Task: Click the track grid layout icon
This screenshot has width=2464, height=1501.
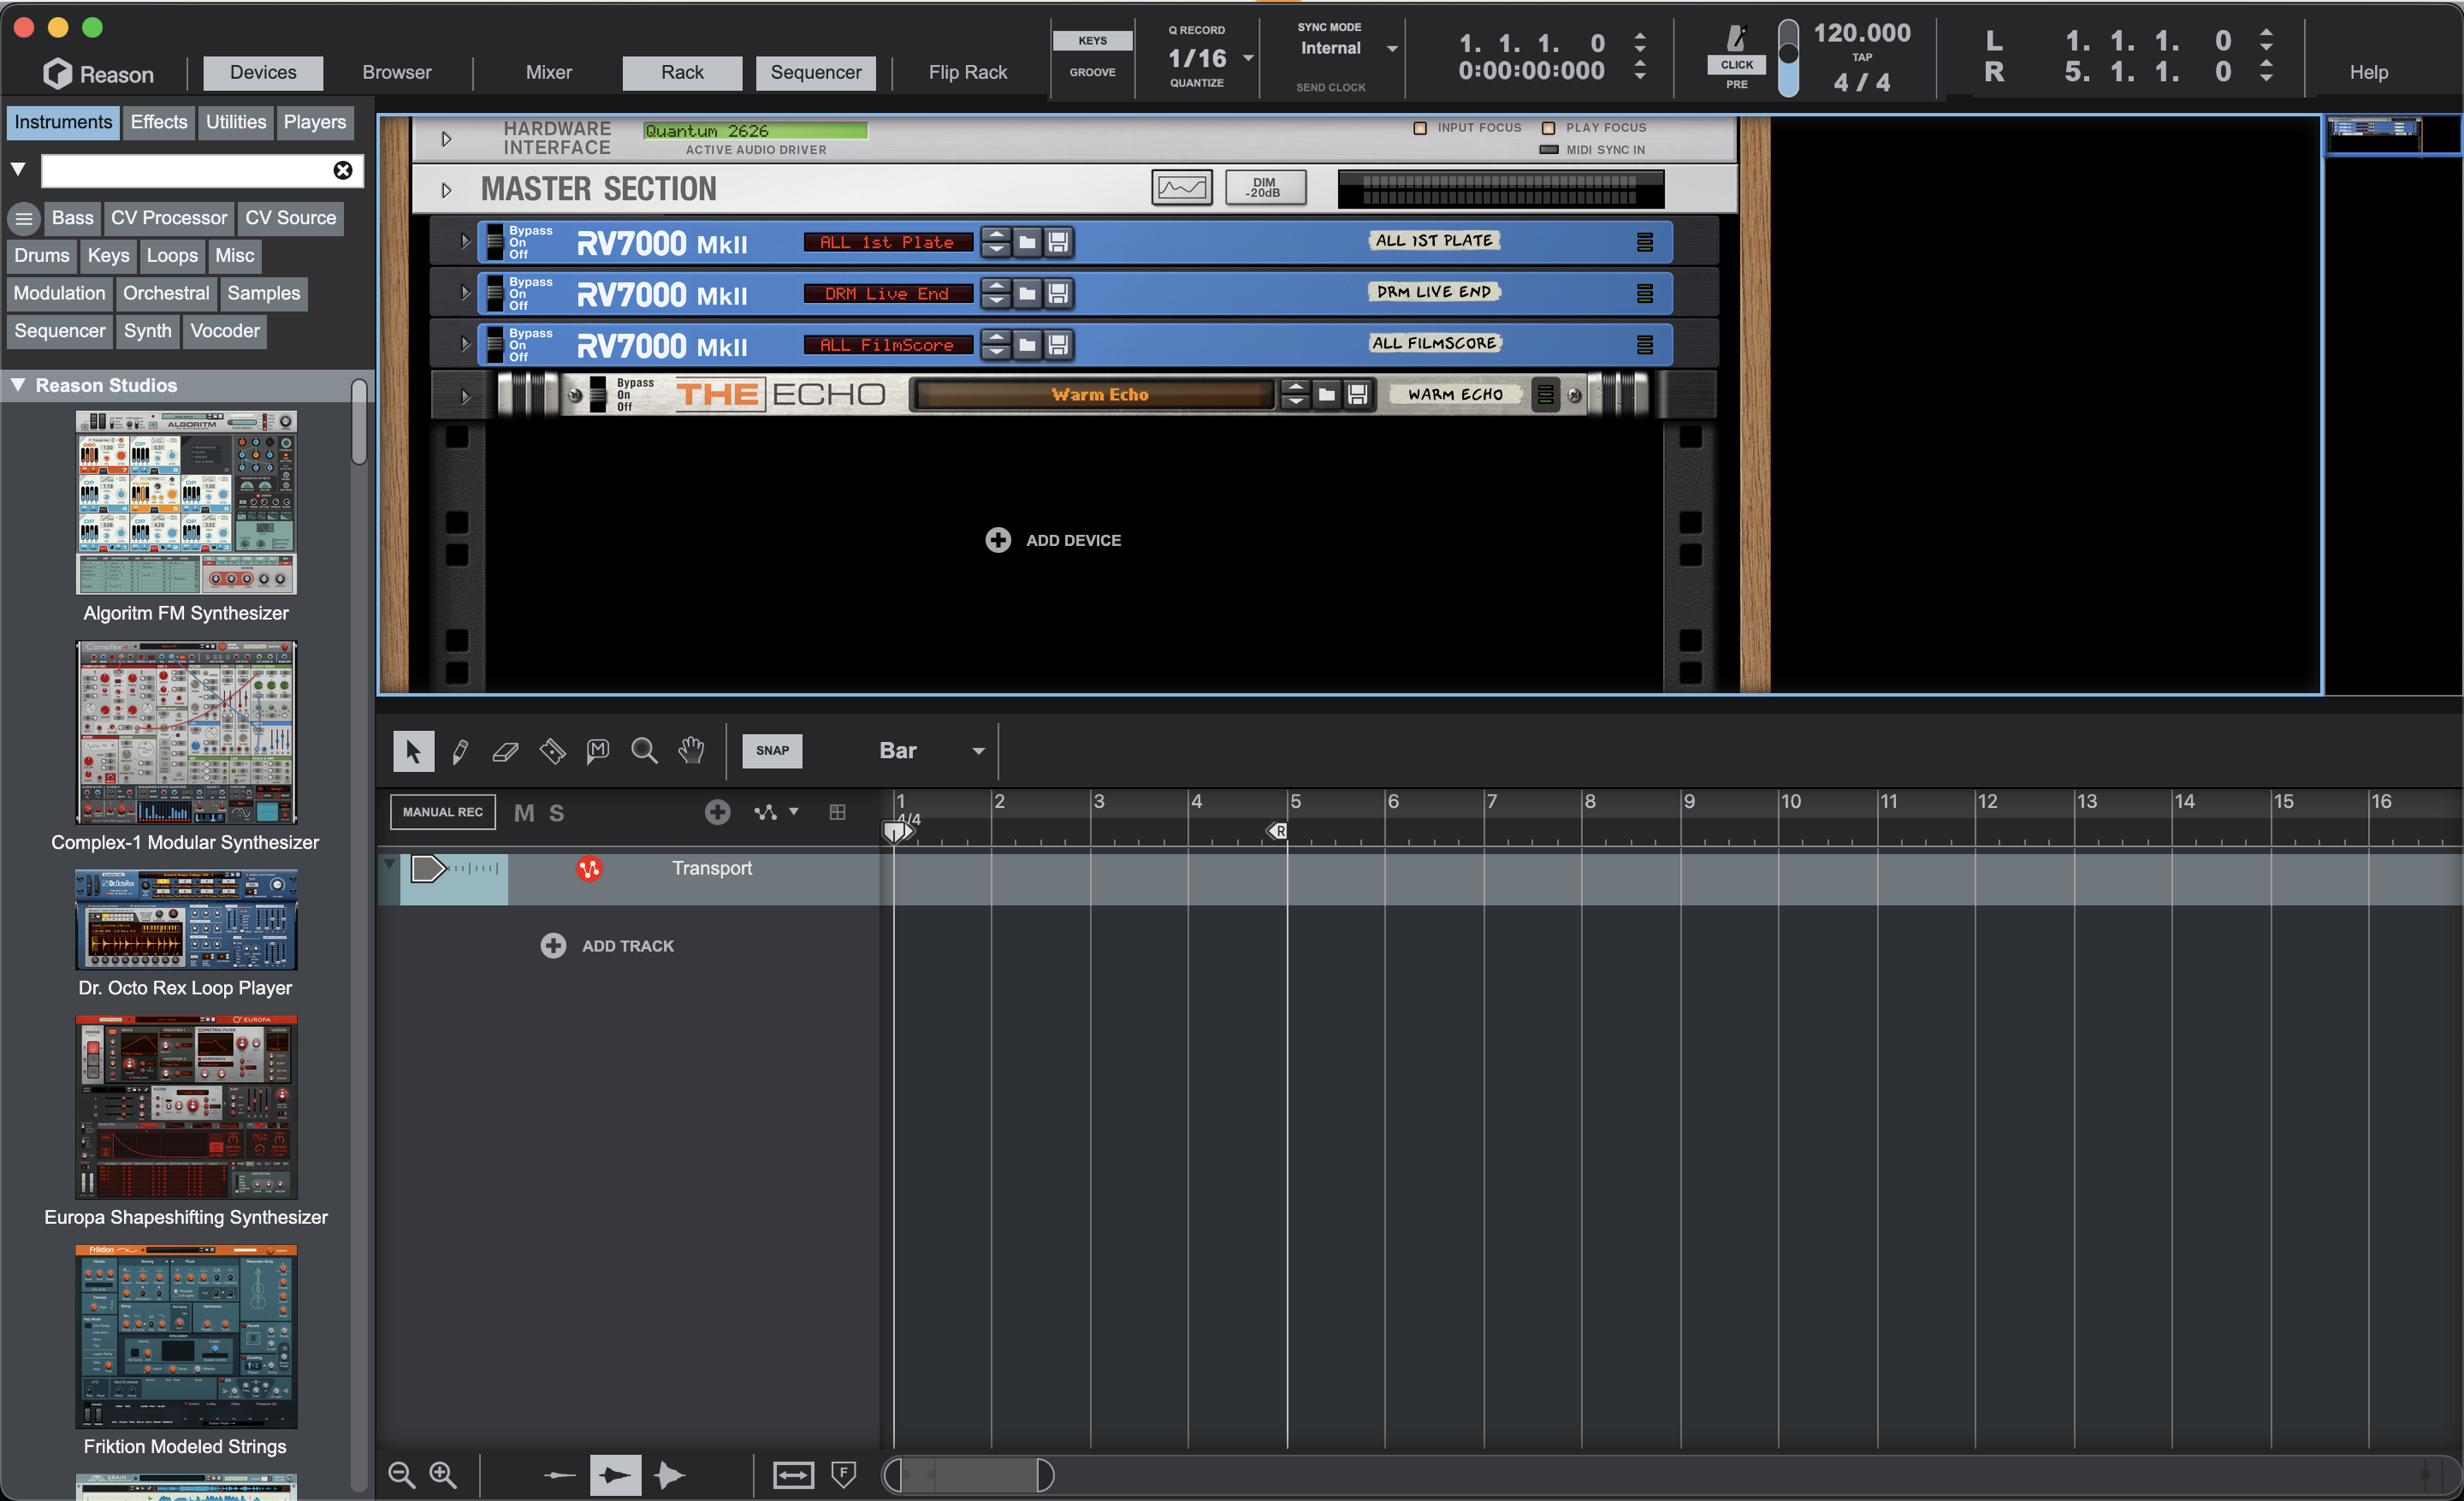Action: (x=837, y=812)
